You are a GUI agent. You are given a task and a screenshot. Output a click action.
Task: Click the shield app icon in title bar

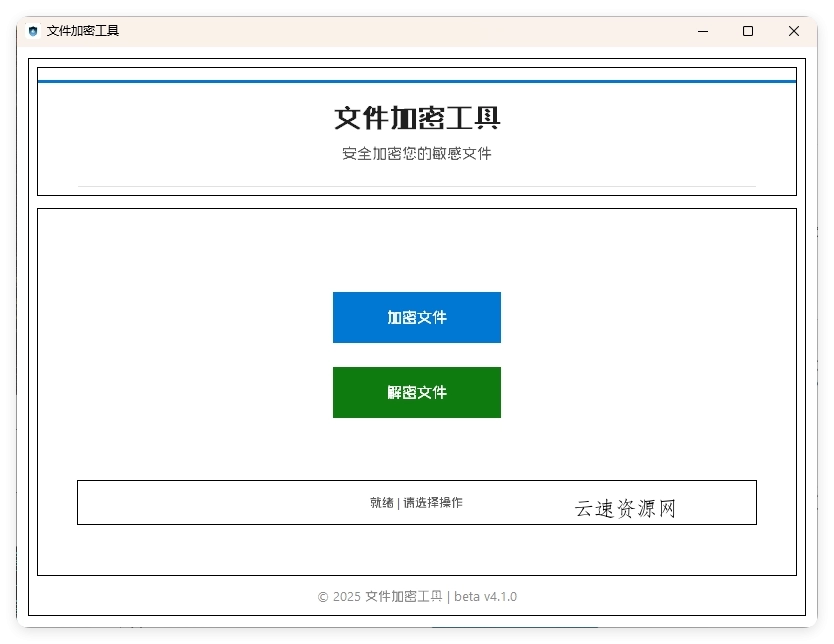32,31
